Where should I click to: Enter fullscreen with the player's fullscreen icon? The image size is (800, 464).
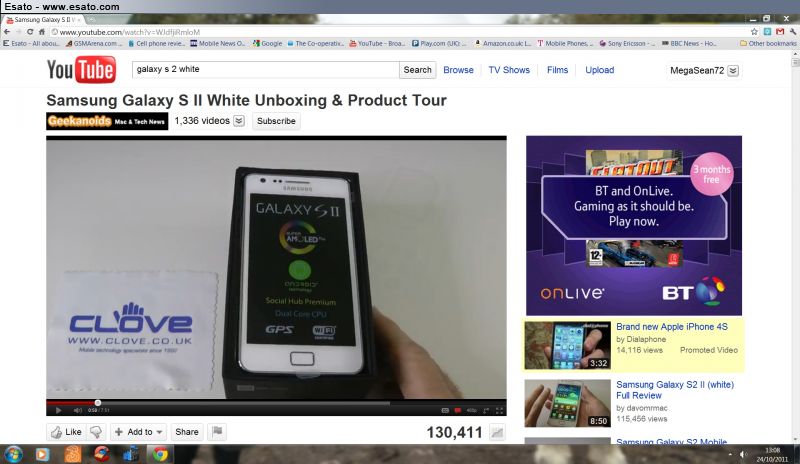click(499, 410)
